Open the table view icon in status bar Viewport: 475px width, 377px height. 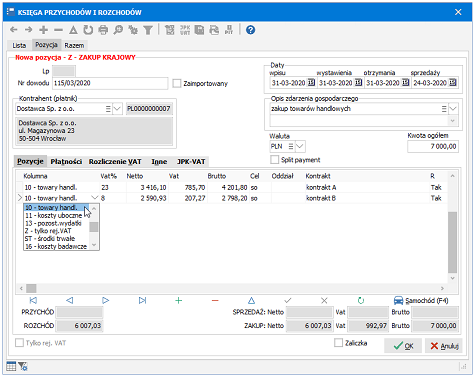click(x=11, y=366)
